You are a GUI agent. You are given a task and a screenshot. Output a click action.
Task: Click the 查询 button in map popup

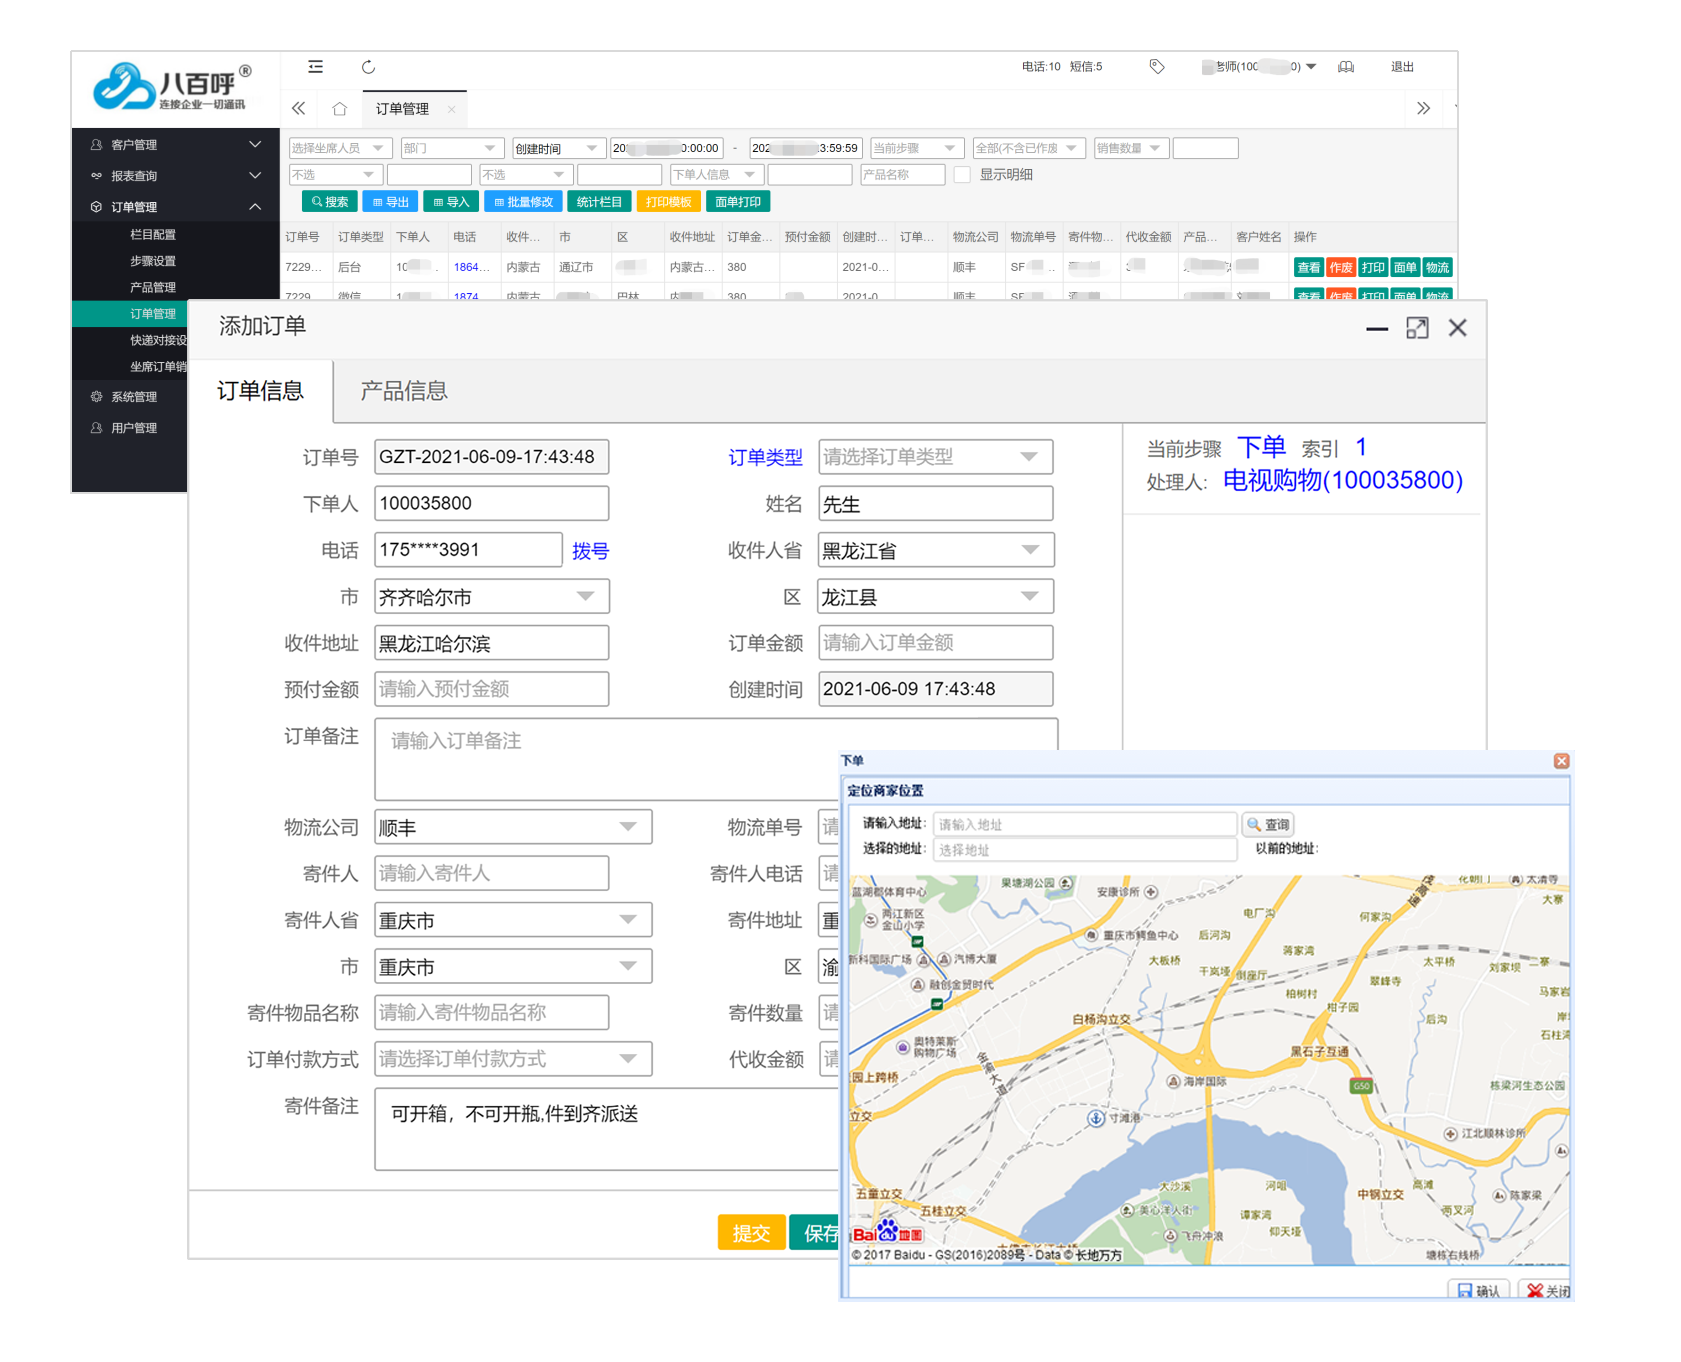pyautogui.click(x=1268, y=825)
